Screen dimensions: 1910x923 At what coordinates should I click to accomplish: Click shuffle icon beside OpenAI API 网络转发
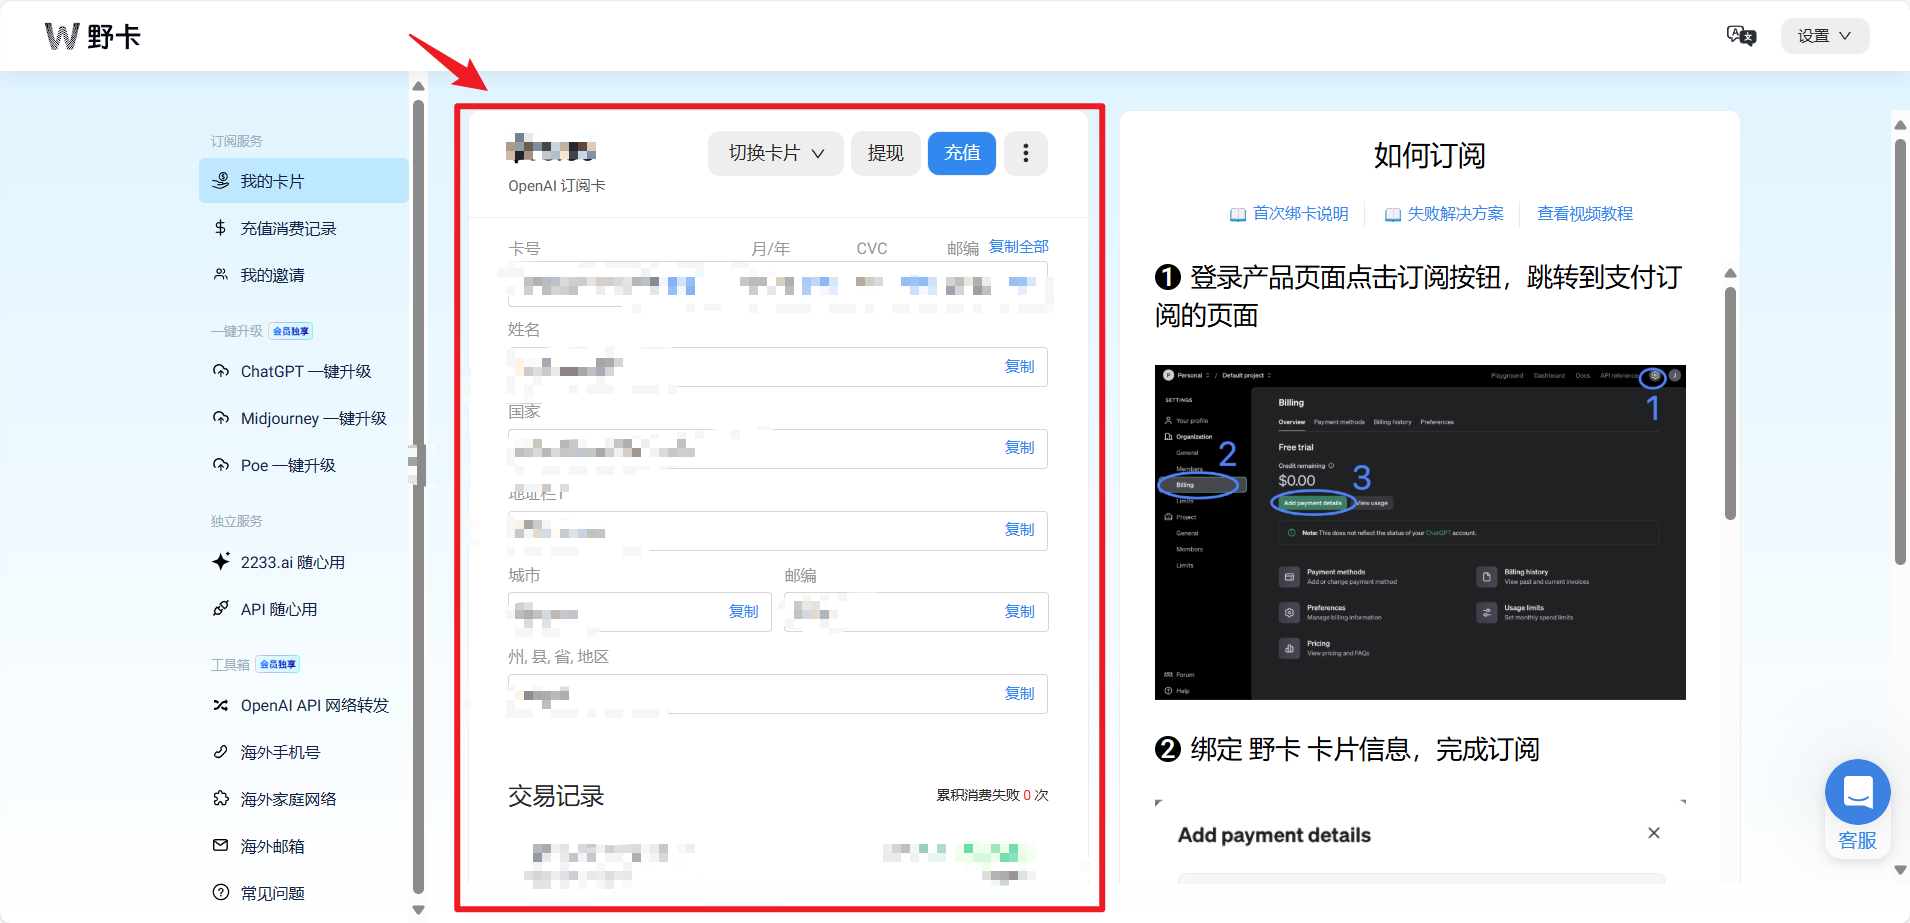[x=221, y=705]
